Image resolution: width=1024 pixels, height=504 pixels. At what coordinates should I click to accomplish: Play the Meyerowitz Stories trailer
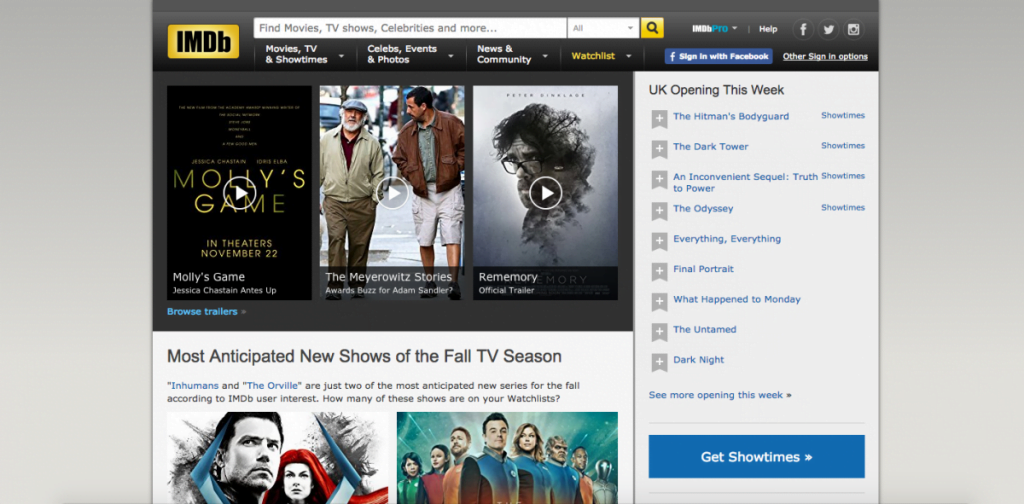[392, 192]
